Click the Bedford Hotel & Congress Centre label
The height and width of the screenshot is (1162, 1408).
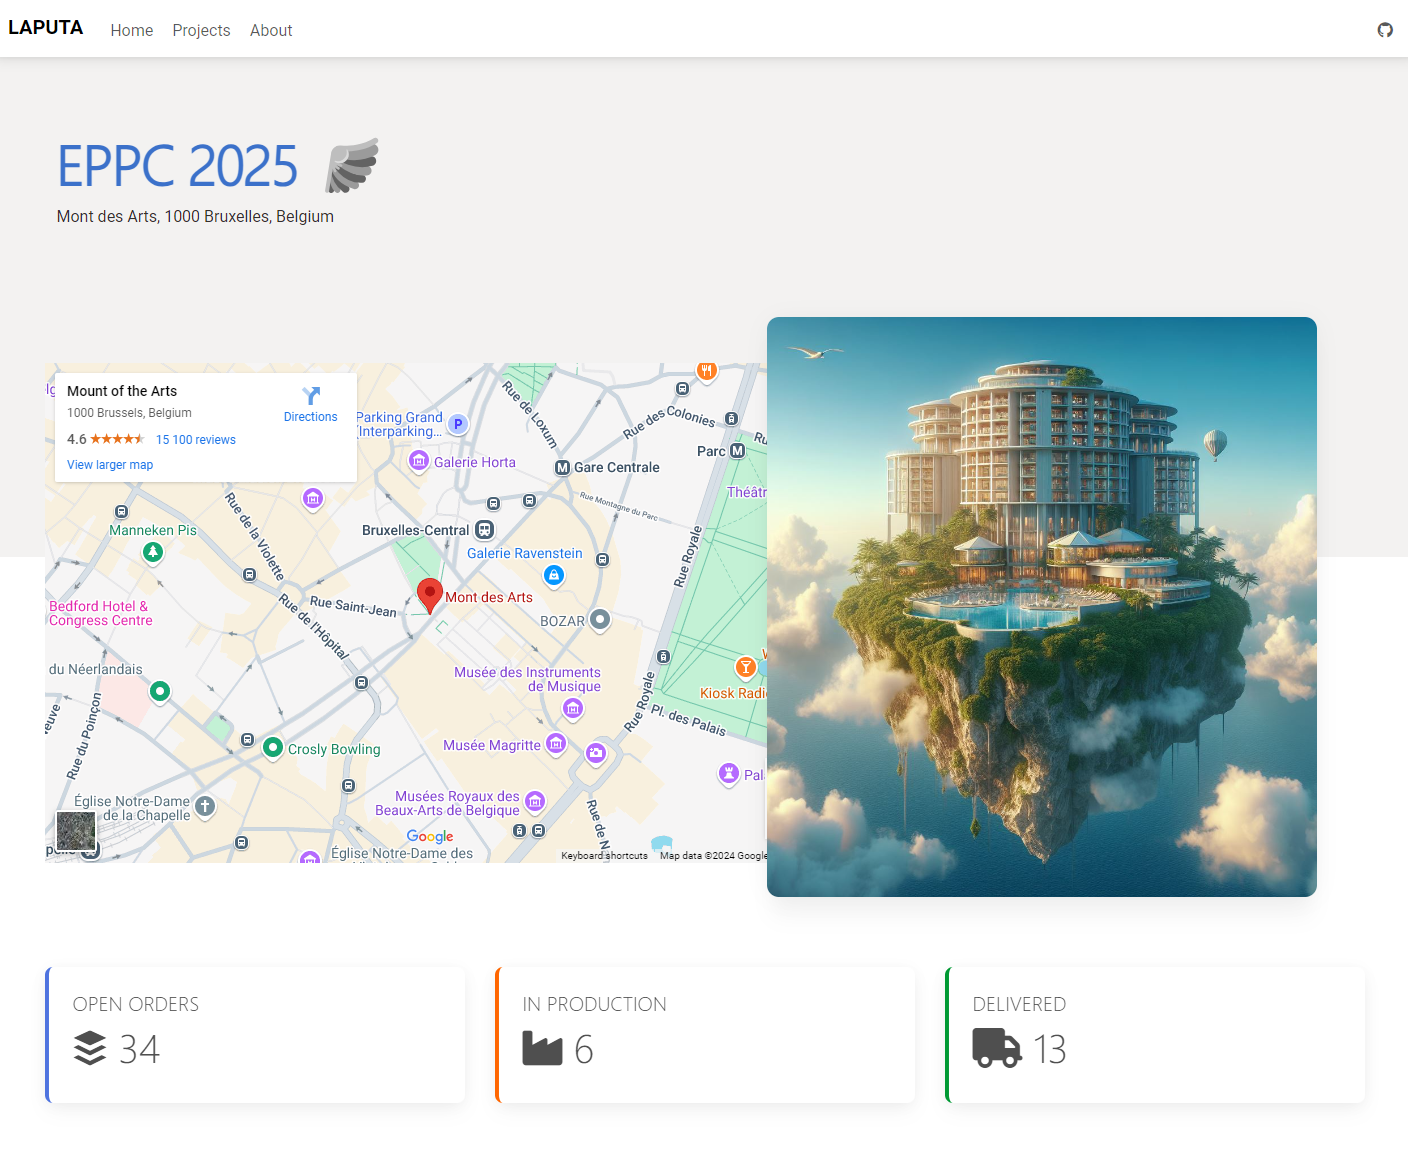click(x=101, y=613)
